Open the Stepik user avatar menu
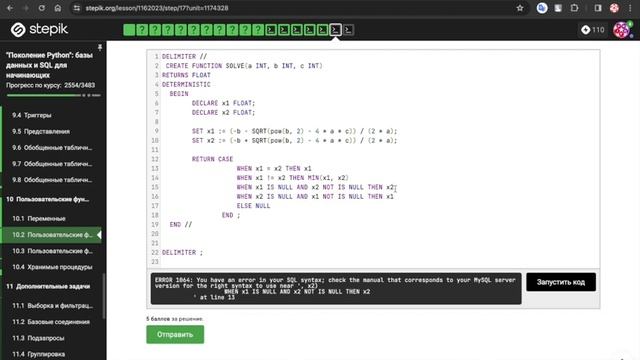This screenshot has width=640, height=360. pos(622,30)
